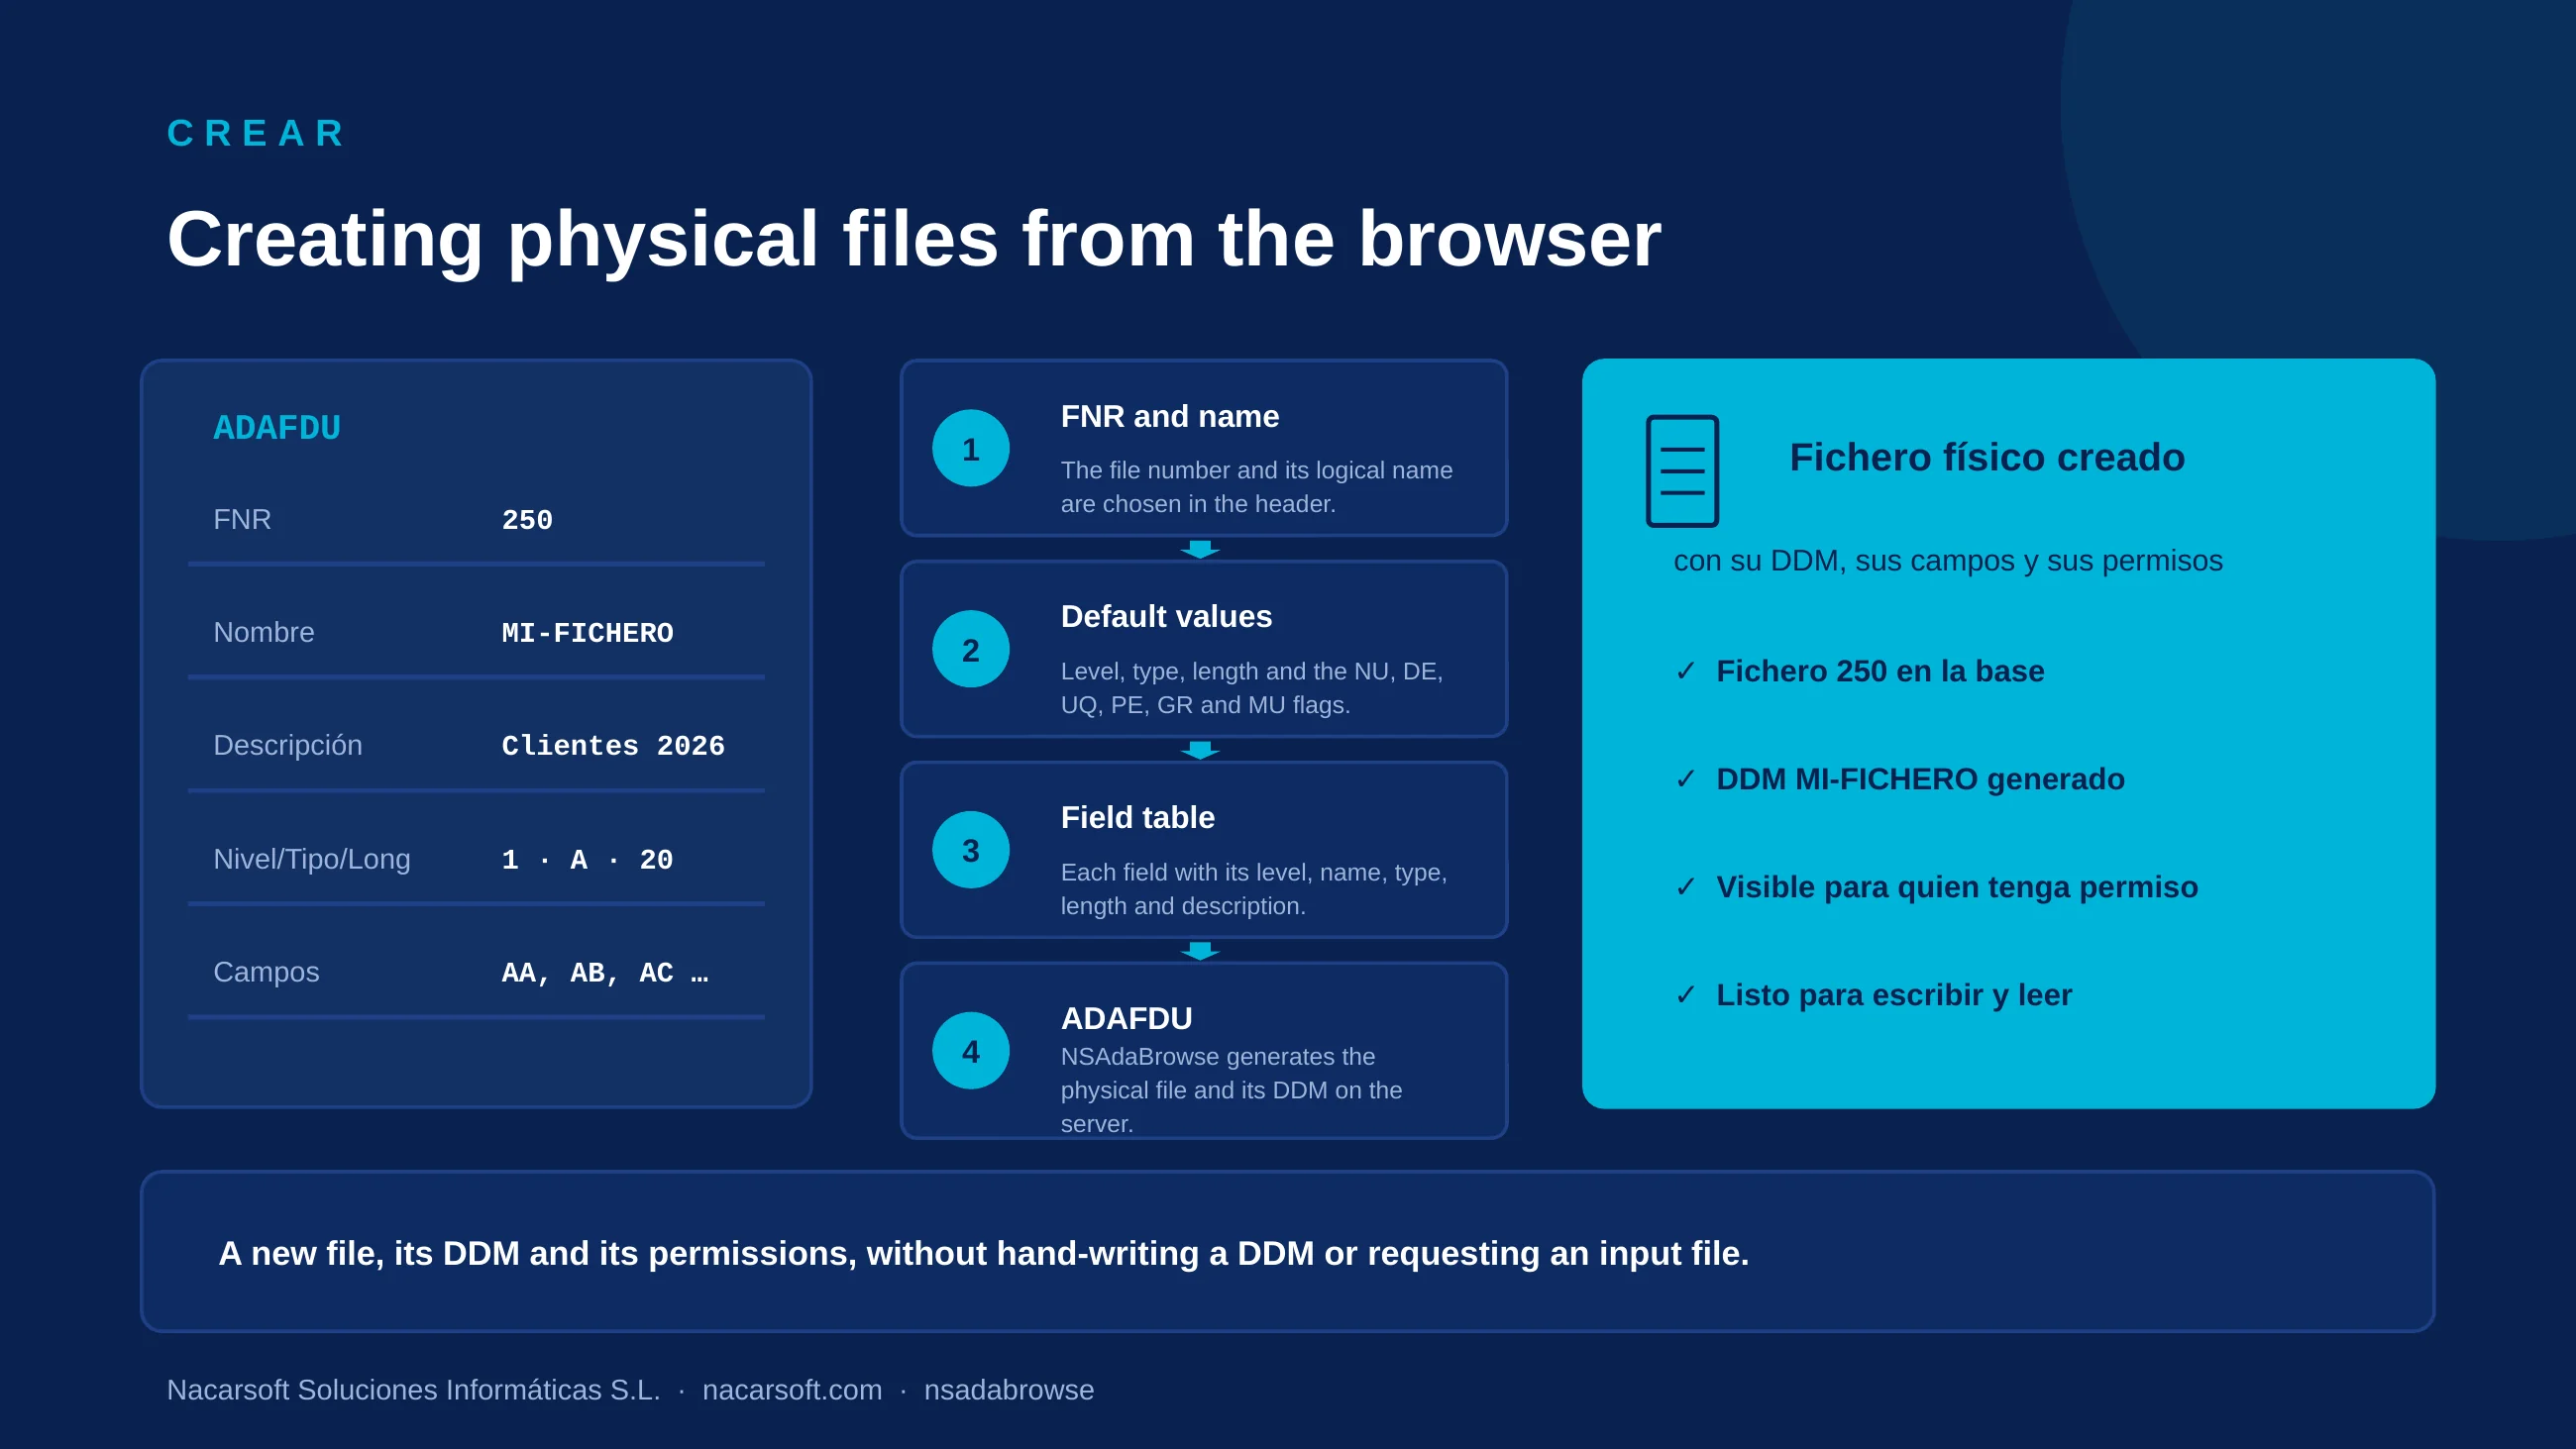The height and width of the screenshot is (1449, 2576).
Task: Click Listo para escribir y leer text
Action: 1894,995
